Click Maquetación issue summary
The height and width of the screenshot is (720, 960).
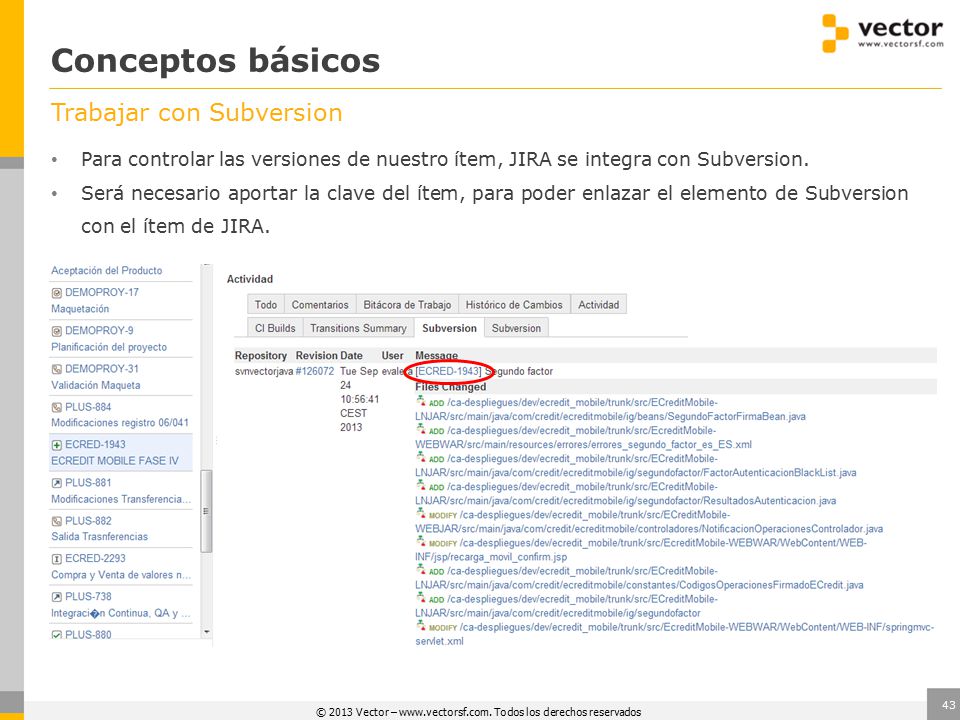pyautogui.click(x=80, y=309)
